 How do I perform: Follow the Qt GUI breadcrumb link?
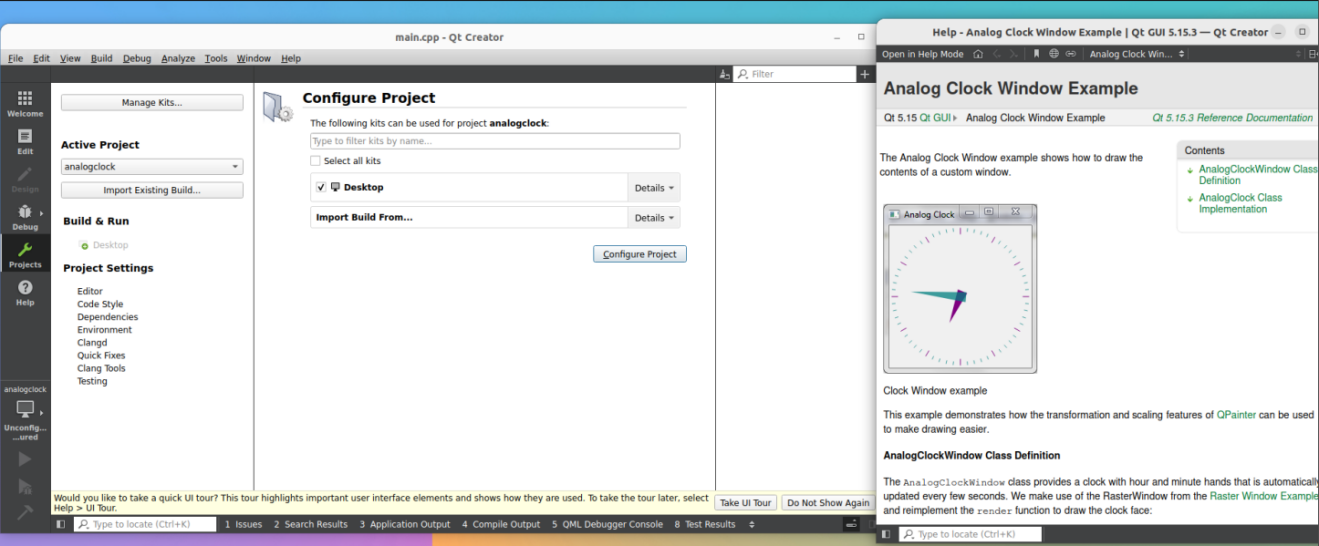[934, 118]
